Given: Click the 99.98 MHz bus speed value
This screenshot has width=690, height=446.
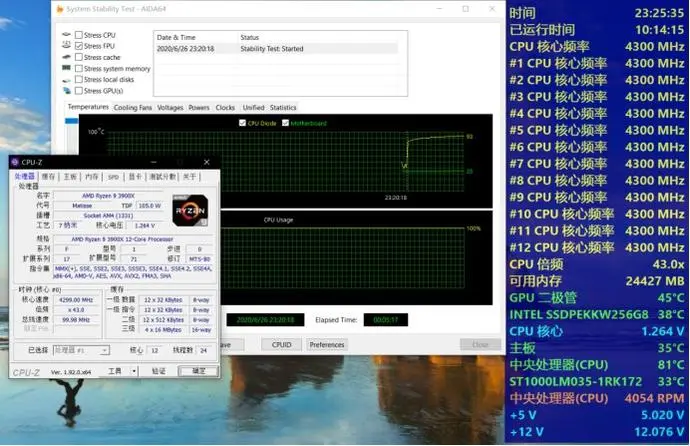Looking at the screenshot, I should coord(76,320).
